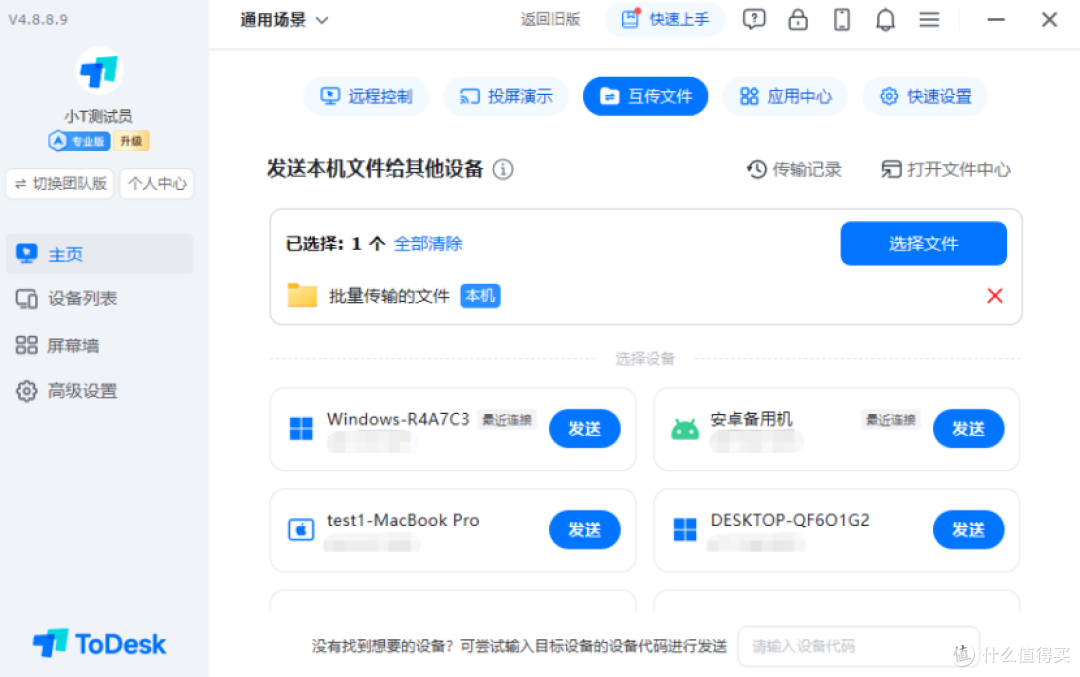Select the 互传文件 tab
The height and width of the screenshot is (677, 1080).
coord(645,96)
